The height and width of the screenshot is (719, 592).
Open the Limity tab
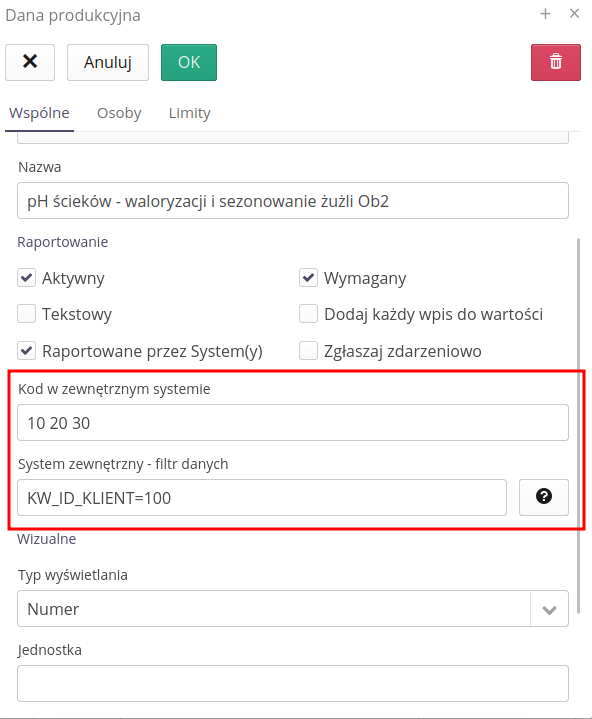(x=189, y=113)
